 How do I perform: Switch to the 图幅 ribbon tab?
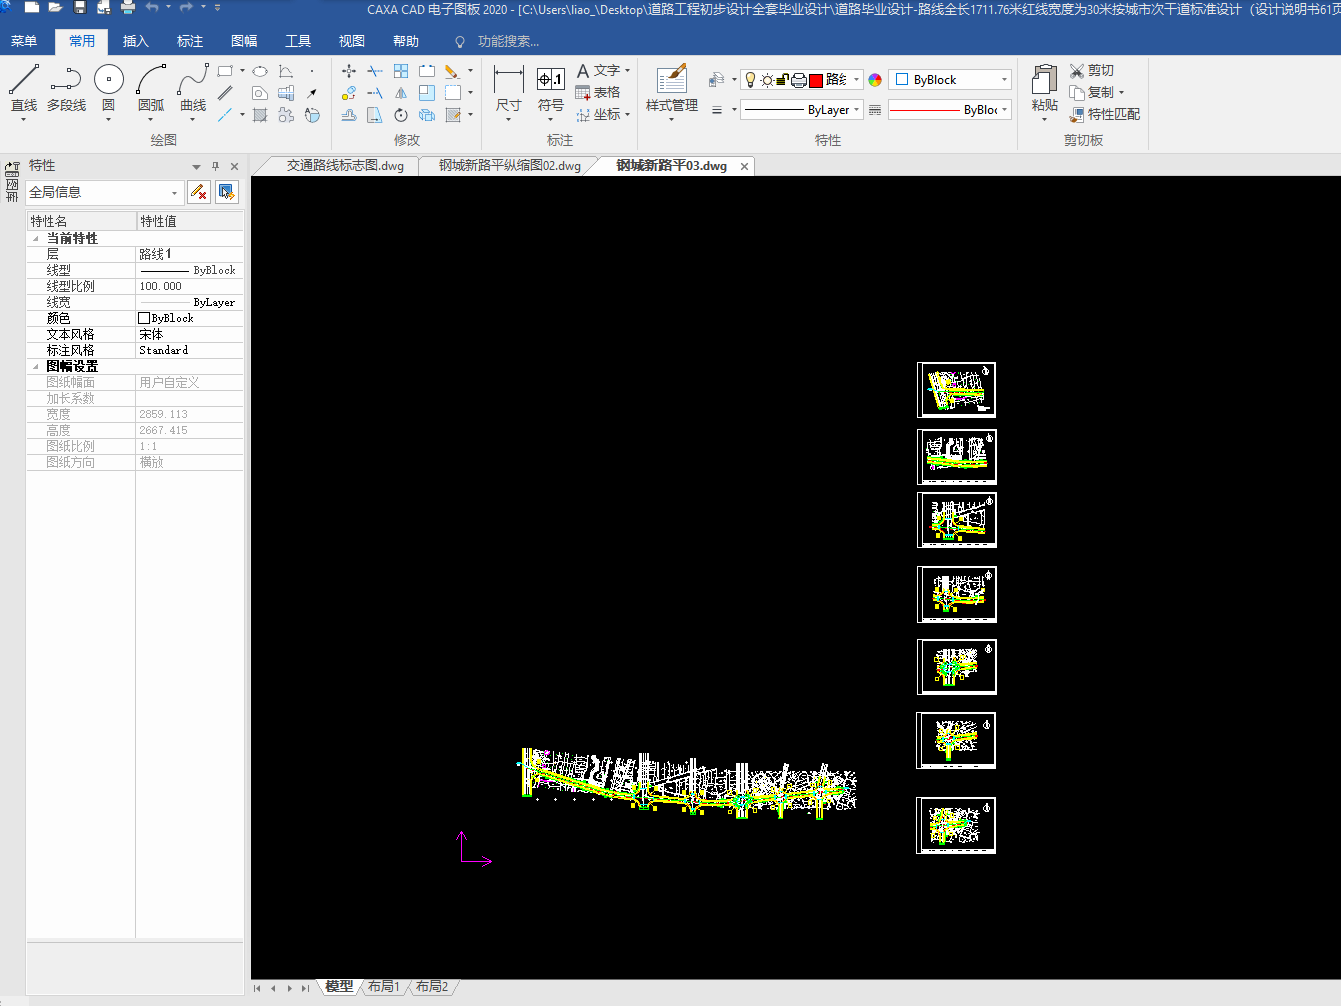point(244,41)
